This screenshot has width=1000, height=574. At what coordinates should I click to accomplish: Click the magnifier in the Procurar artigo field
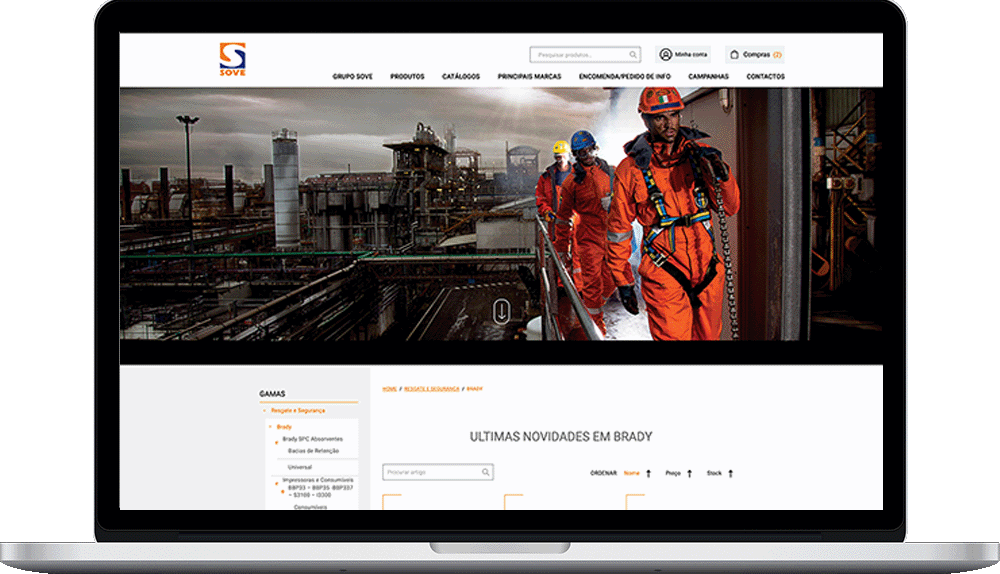coord(486,472)
